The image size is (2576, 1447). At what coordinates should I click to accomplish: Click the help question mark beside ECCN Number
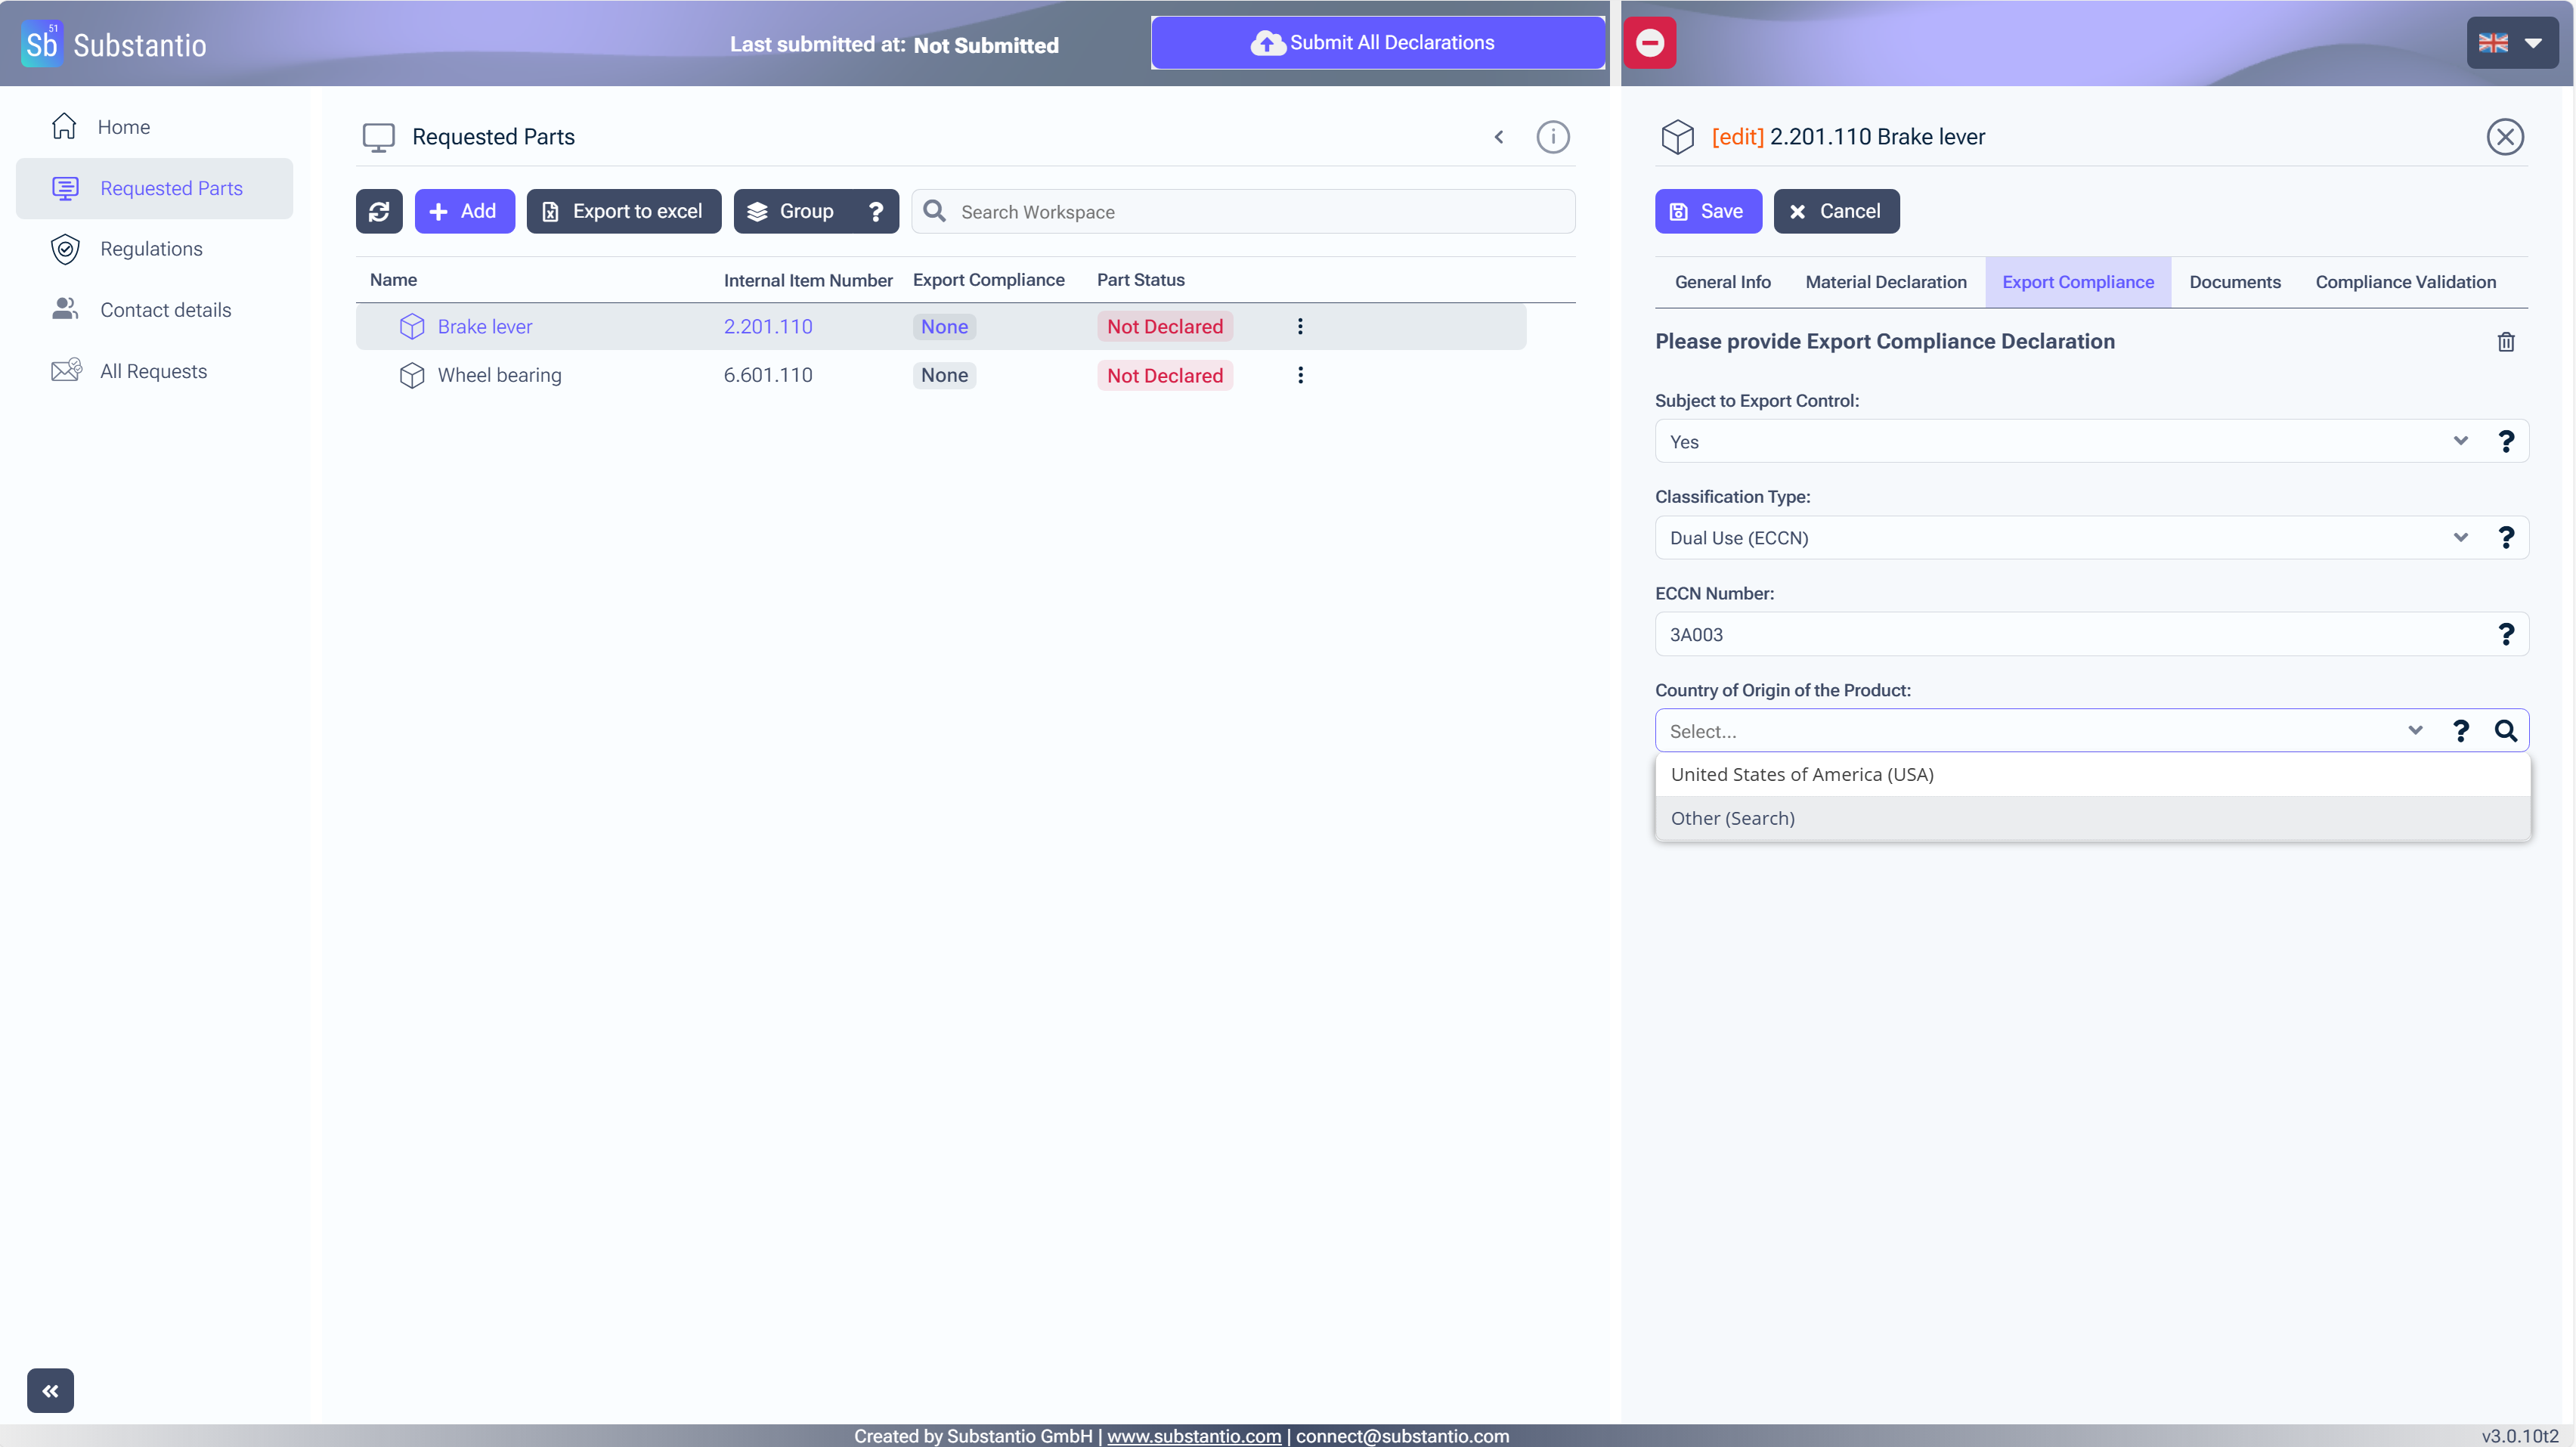click(x=2505, y=634)
